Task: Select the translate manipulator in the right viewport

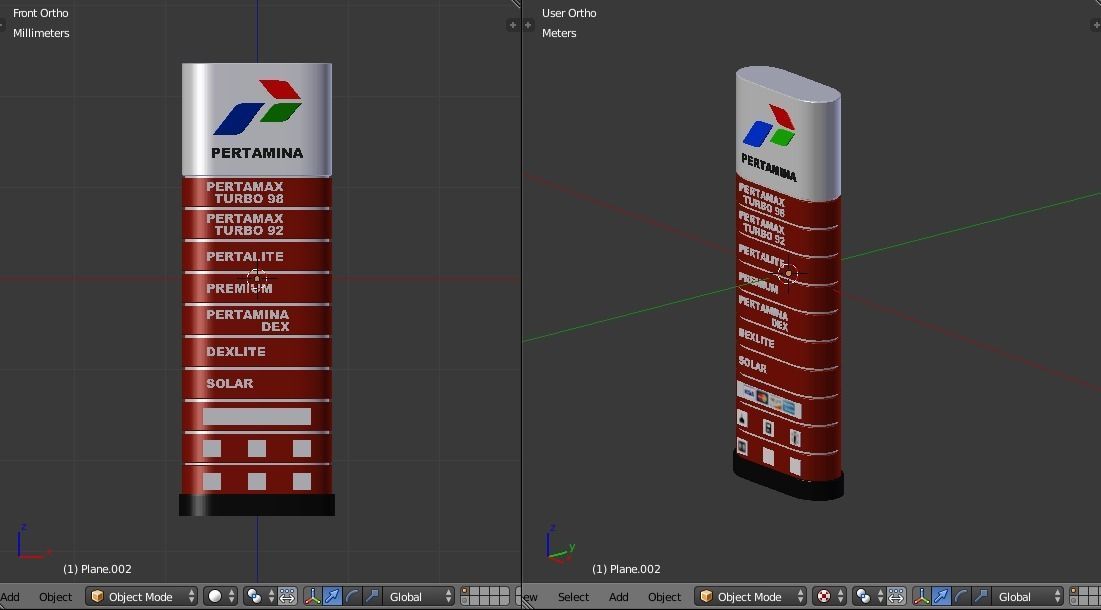Action: (x=941, y=596)
